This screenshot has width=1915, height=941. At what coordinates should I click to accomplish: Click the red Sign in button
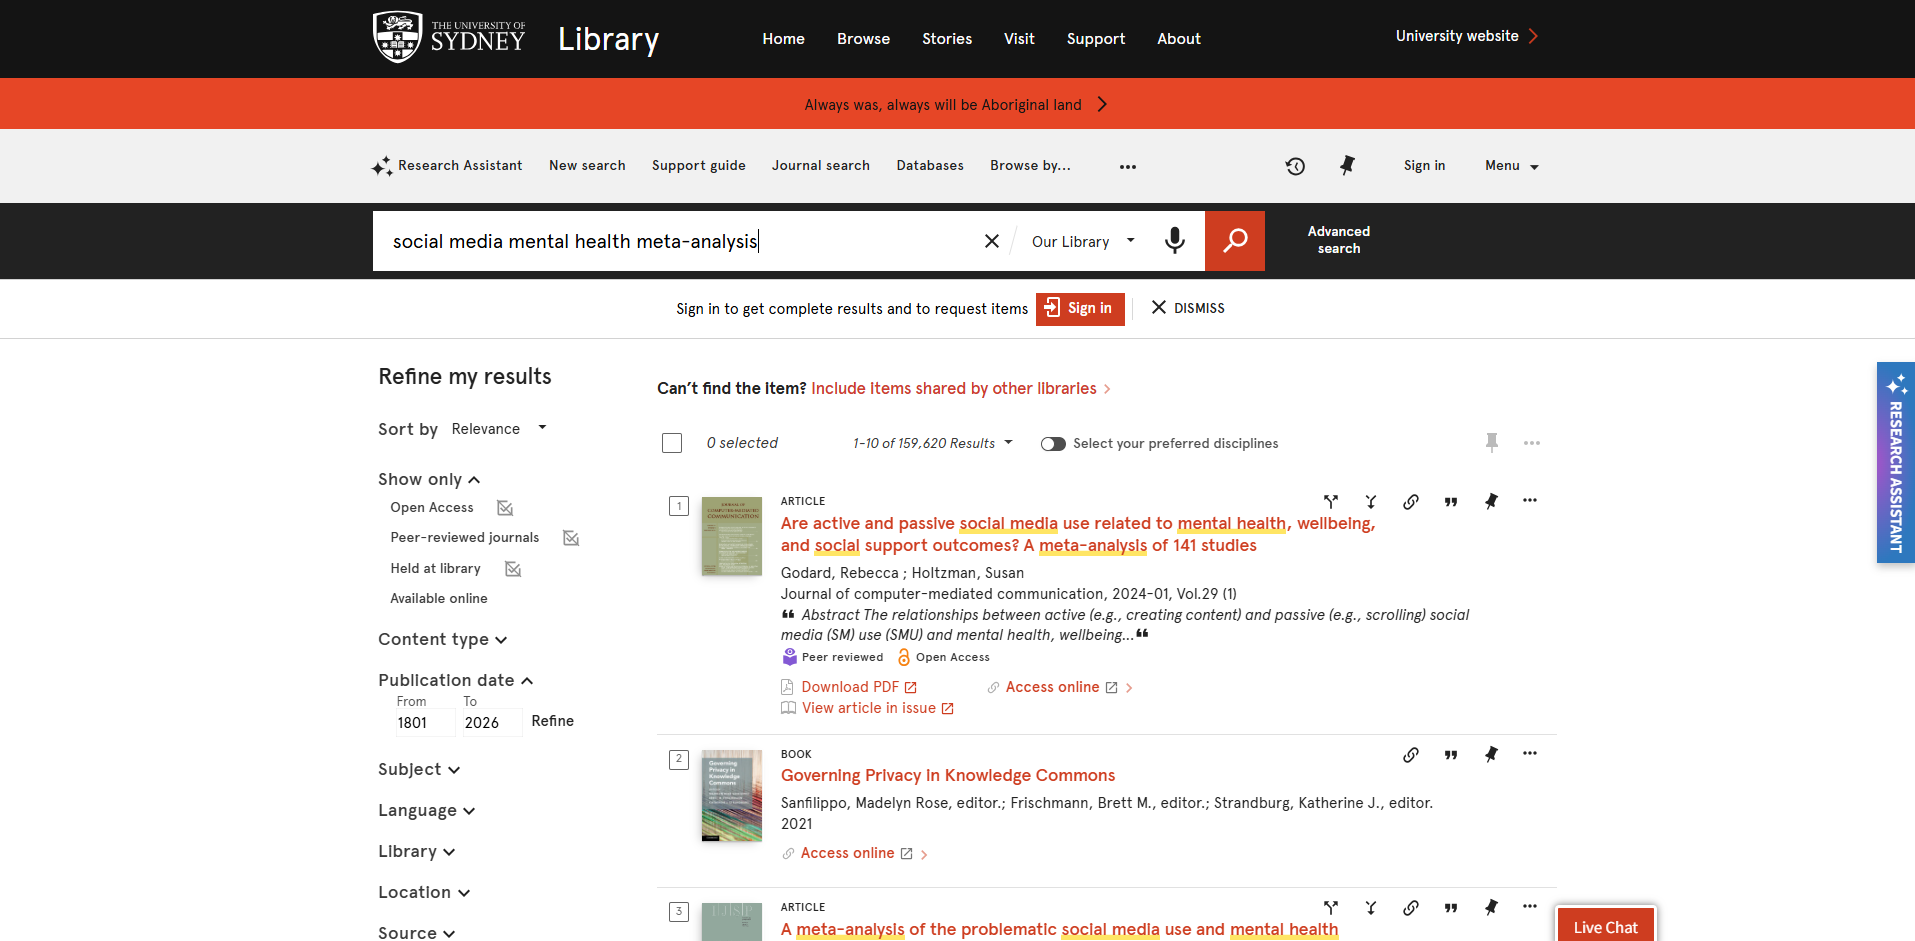click(1080, 309)
